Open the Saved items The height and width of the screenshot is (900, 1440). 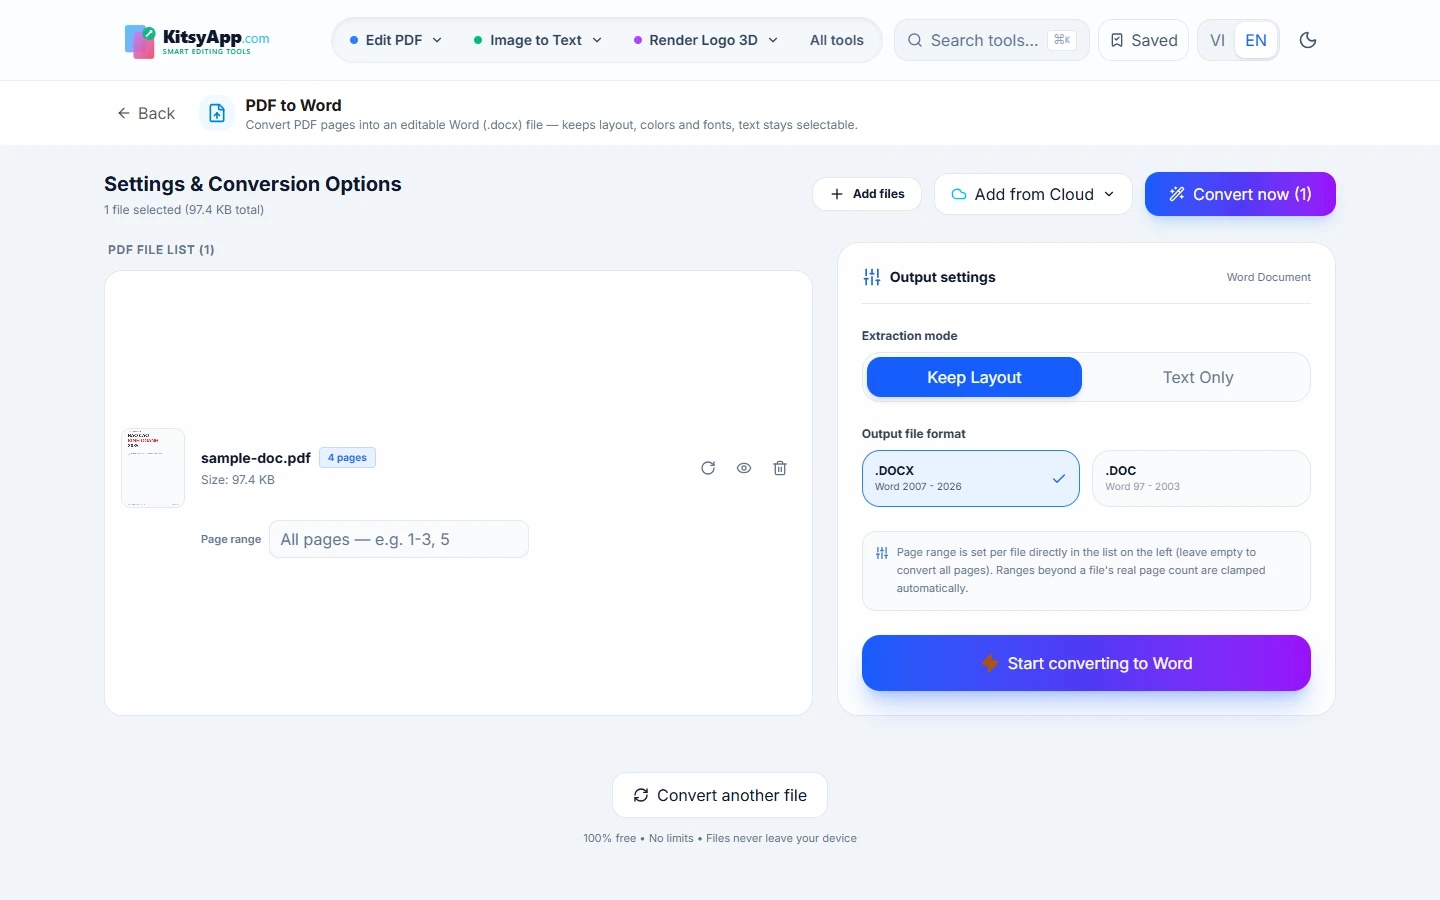pos(1143,40)
